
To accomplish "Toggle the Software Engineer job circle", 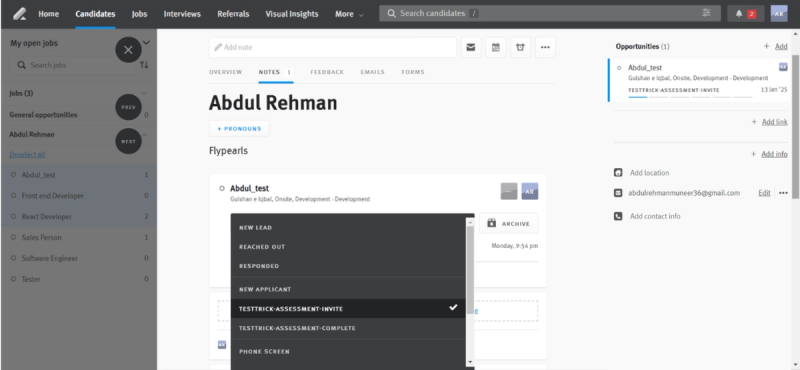I will (13, 258).
